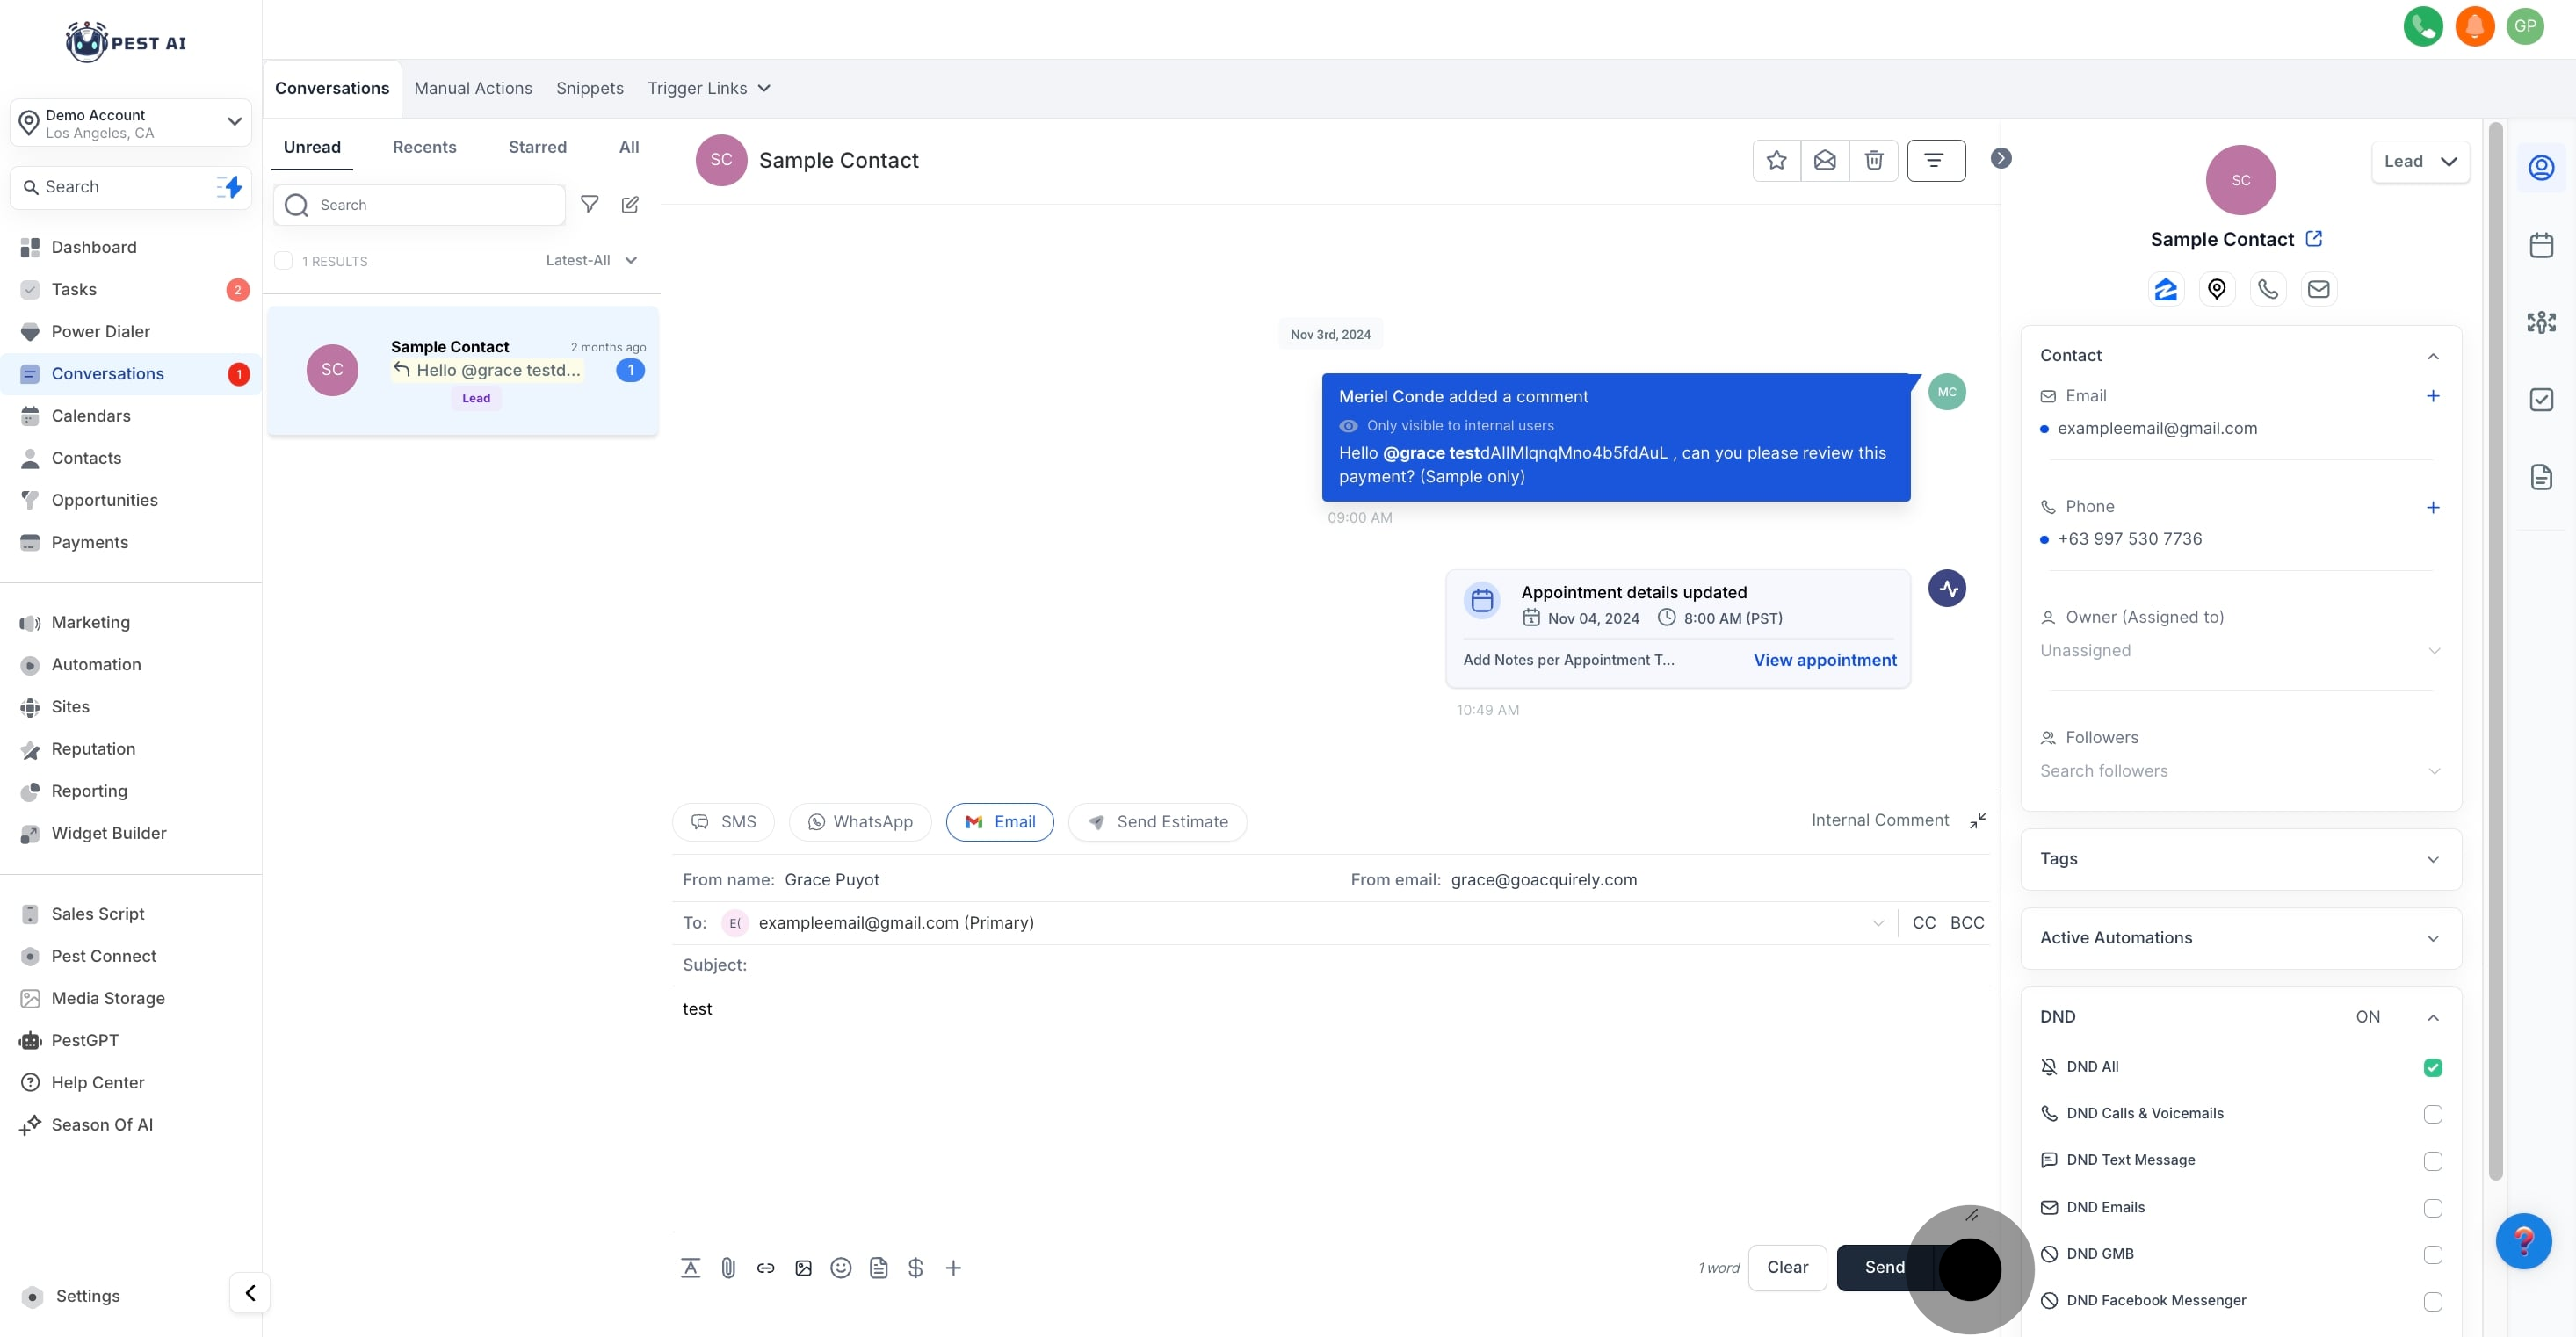Image resolution: width=2576 pixels, height=1337 pixels.
Task: Enable the DND Emails checkbox
Action: (2432, 1207)
